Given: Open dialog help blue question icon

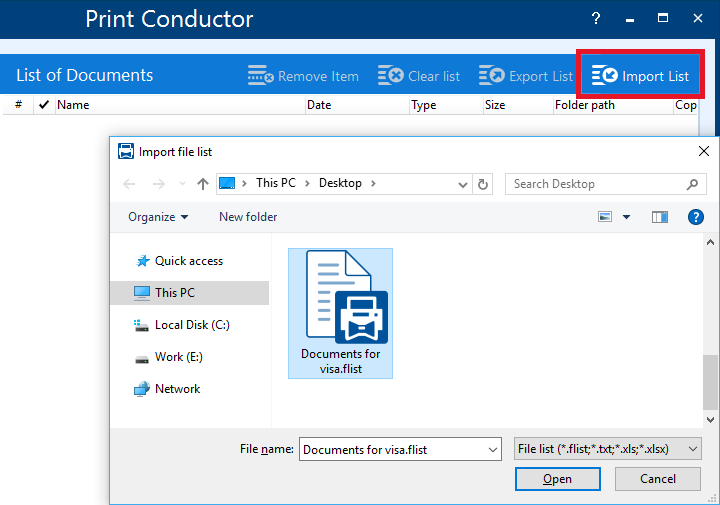Looking at the screenshot, I should pyautogui.click(x=695, y=217).
